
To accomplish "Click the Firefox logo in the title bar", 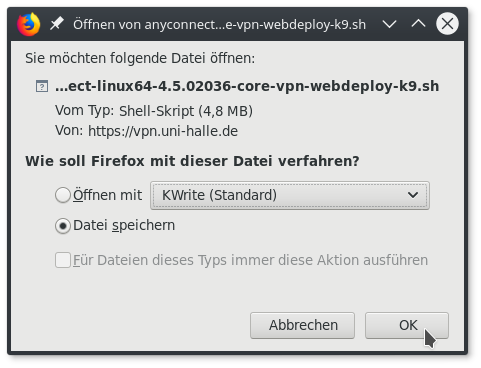I will tap(29, 24).
